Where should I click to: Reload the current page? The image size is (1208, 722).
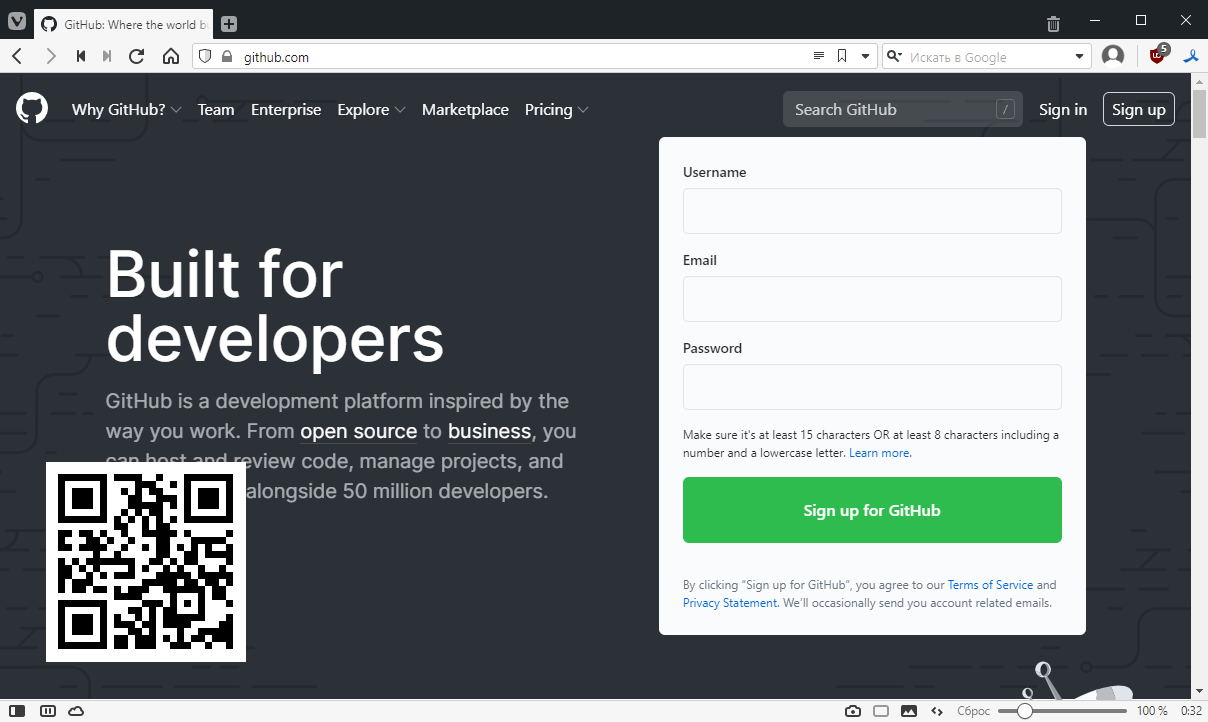(138, 57)
